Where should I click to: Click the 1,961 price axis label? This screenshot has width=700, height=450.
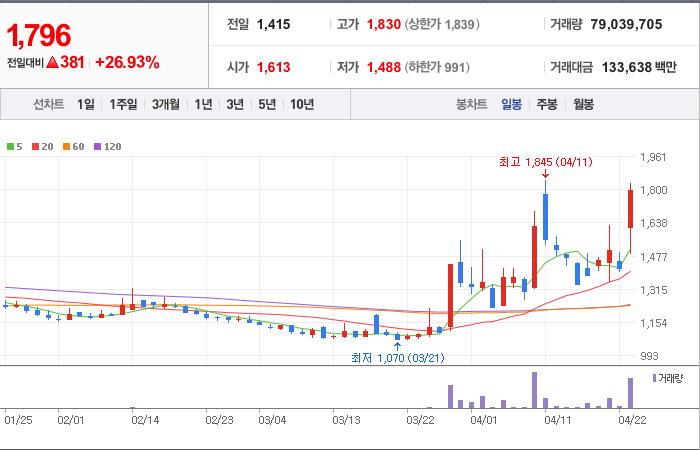[653, 157]
